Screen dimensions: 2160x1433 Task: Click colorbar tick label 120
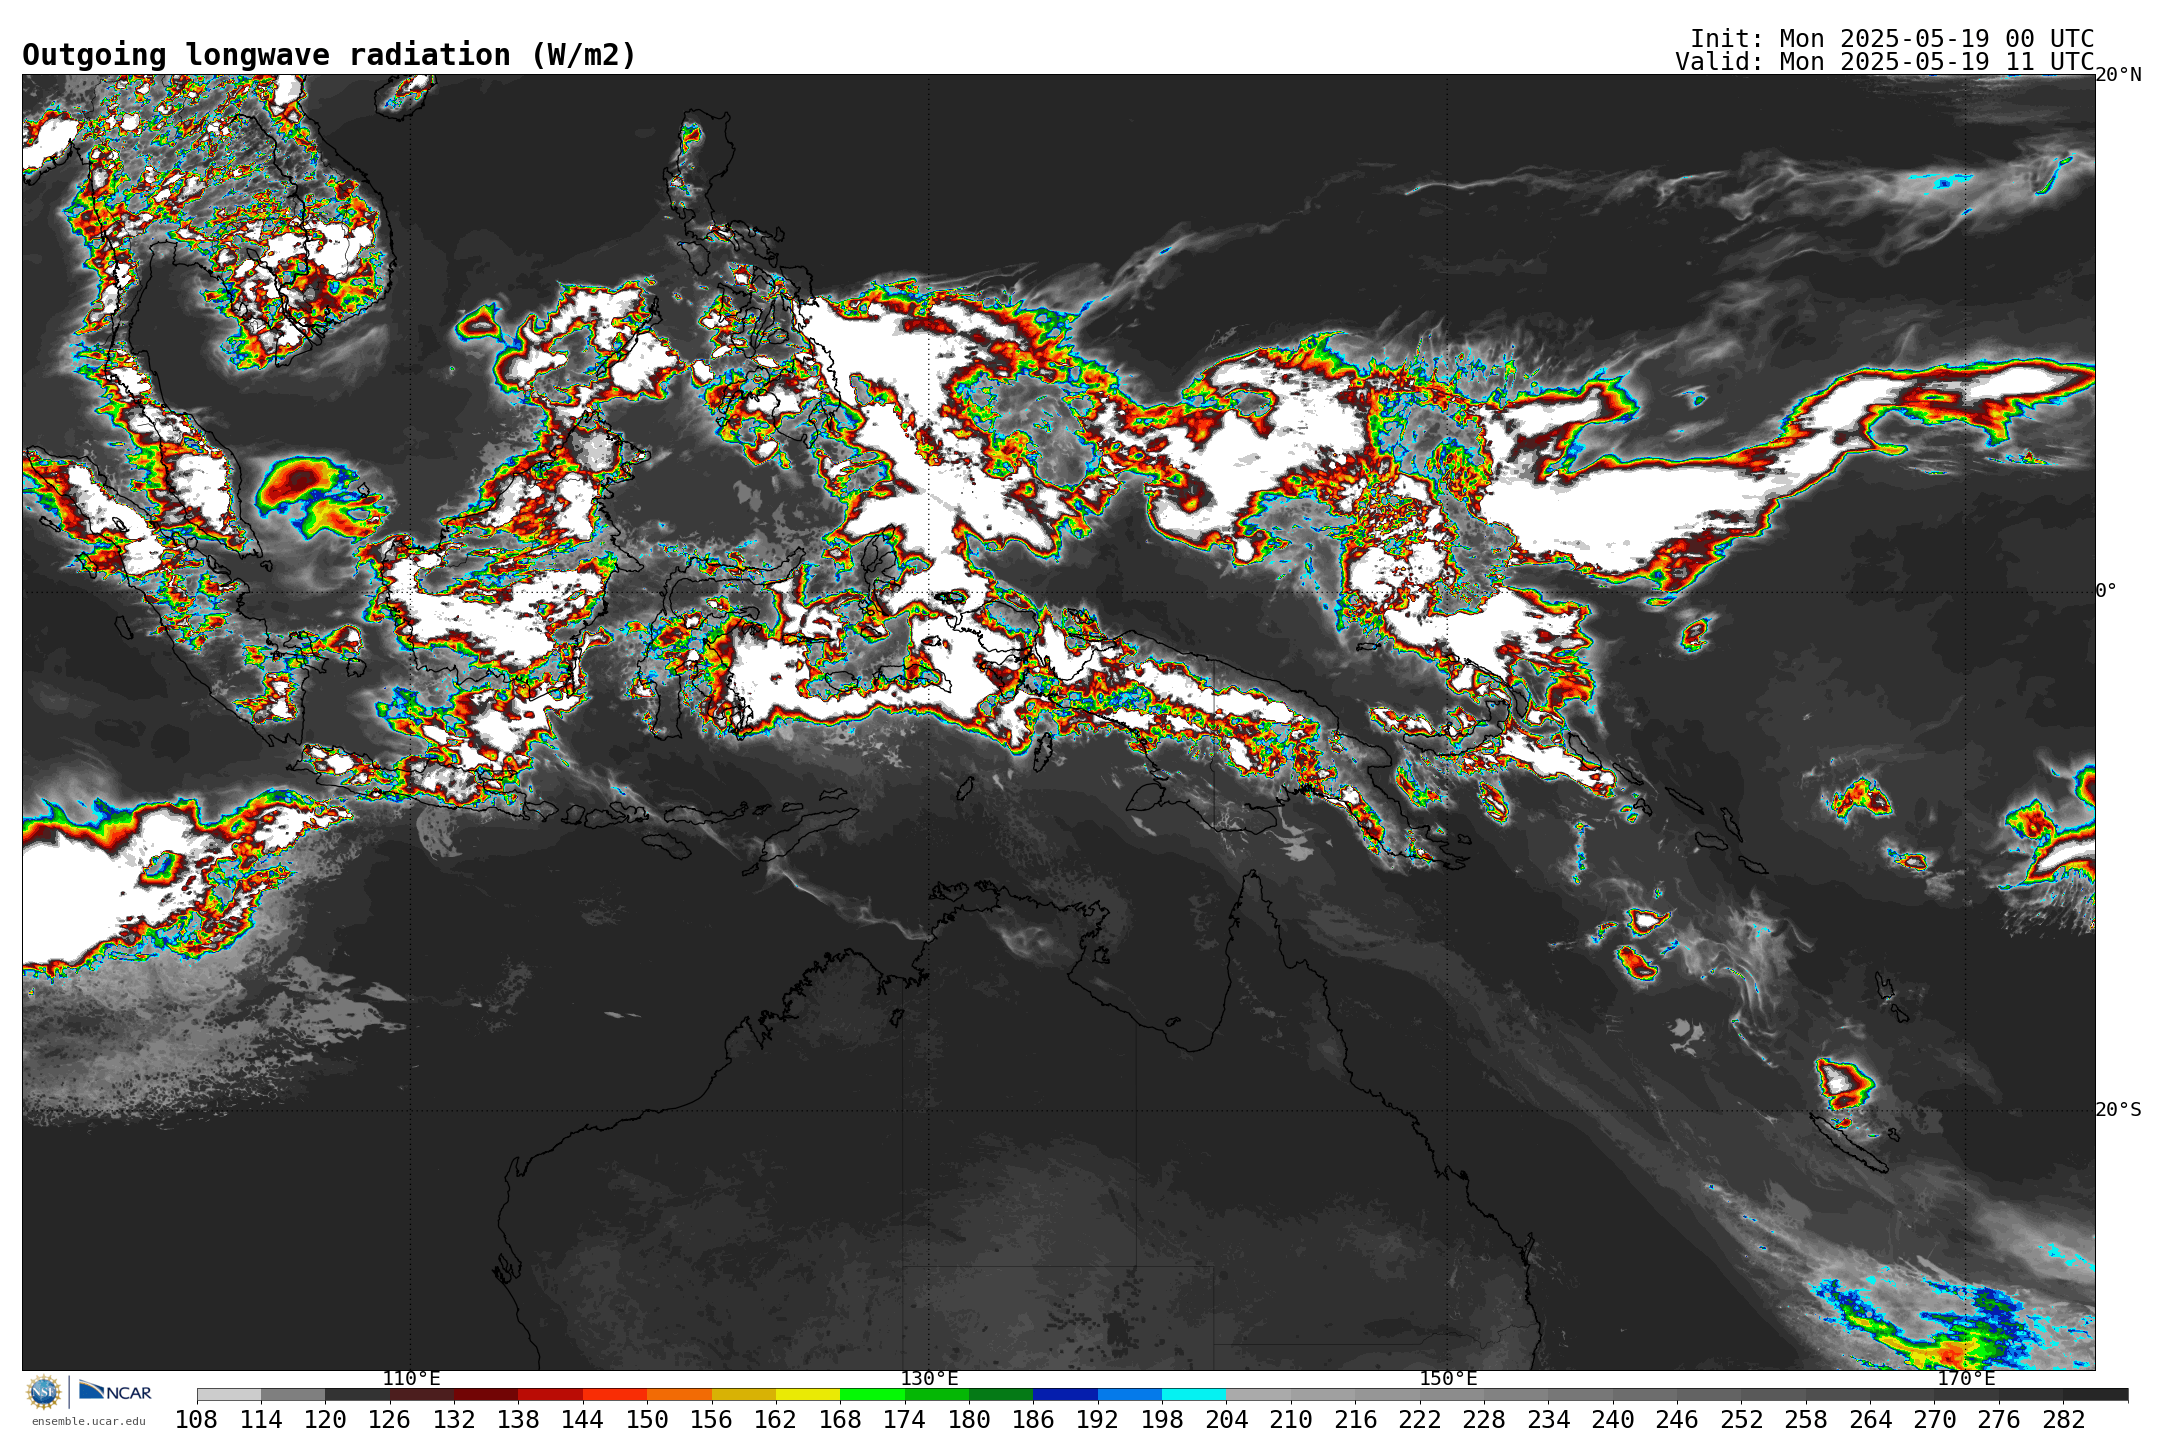tap(325, 1420)
